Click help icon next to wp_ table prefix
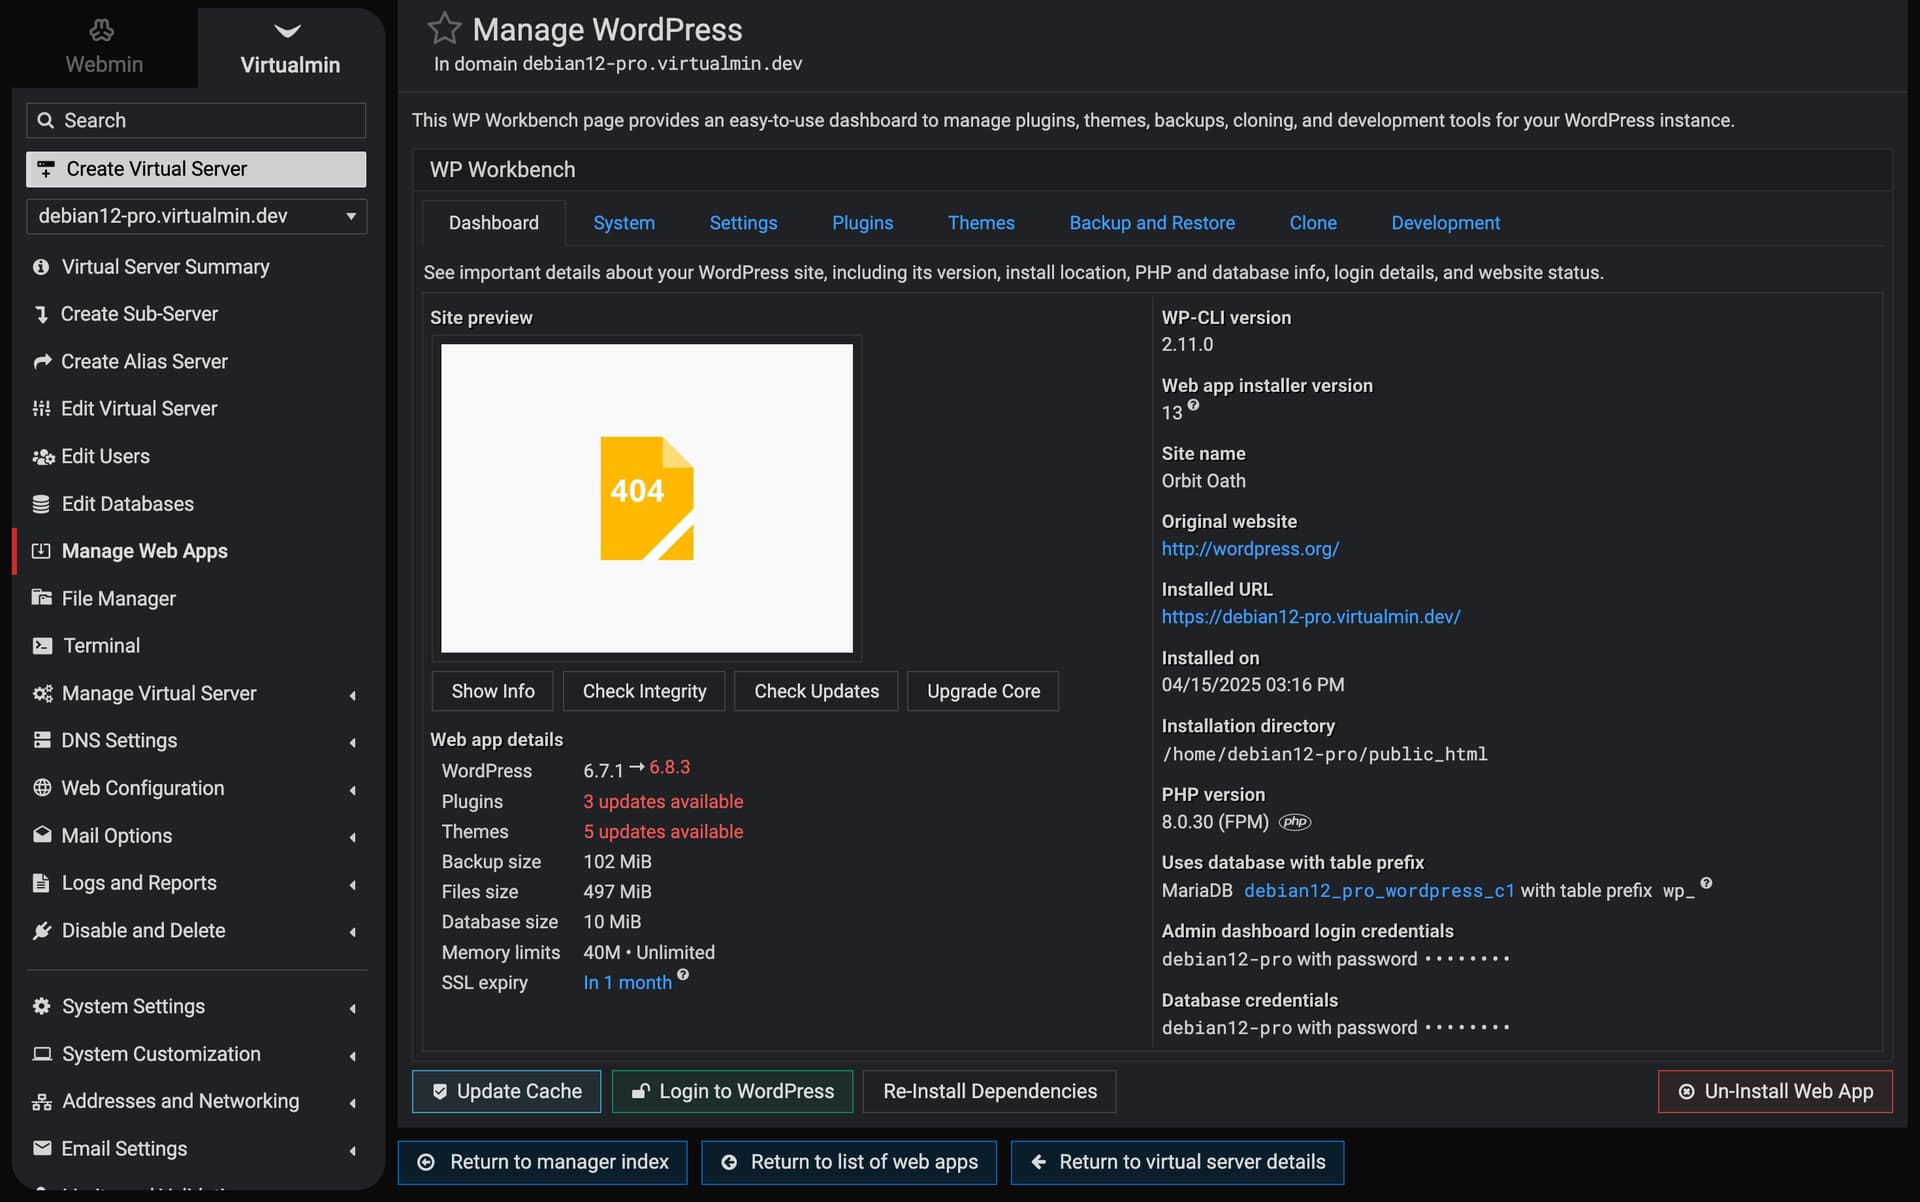The image size is (1920, 1202). (1706, 883)
